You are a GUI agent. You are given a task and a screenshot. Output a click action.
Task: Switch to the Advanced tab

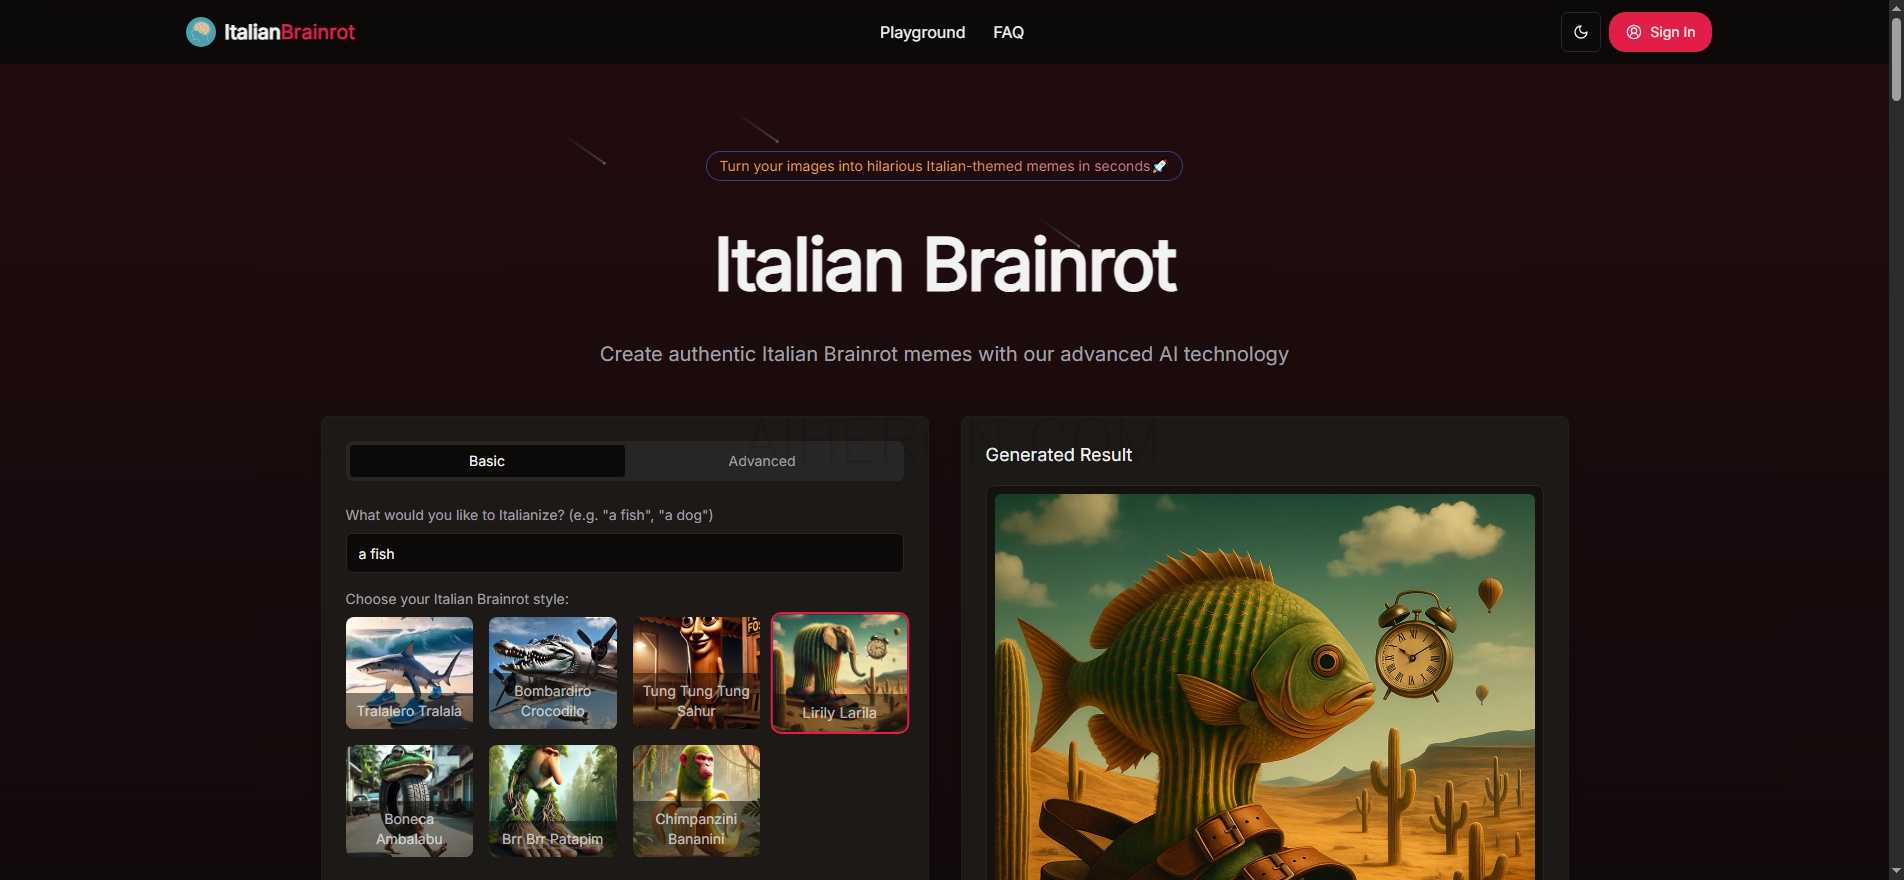(x=762, y=461)
